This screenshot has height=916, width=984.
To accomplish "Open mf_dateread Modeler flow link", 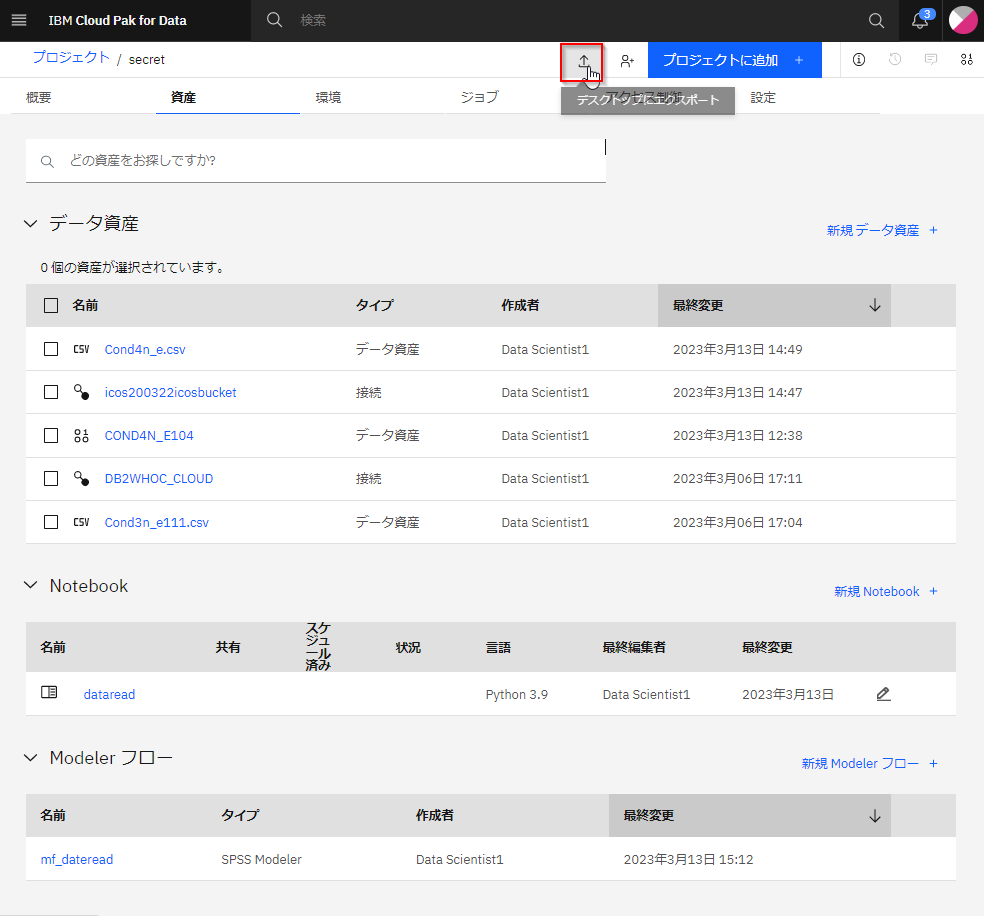I will click(x=77, y=860).
